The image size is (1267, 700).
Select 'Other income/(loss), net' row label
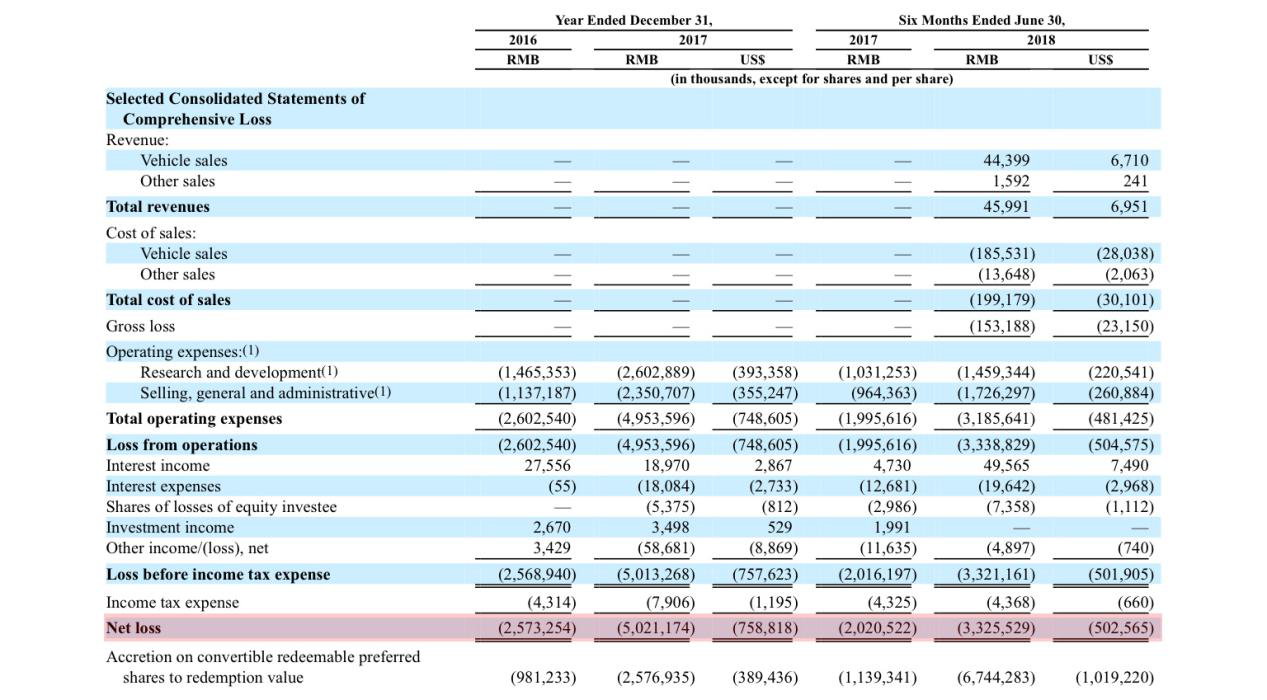pyautogui.click(x=187, y=548)
